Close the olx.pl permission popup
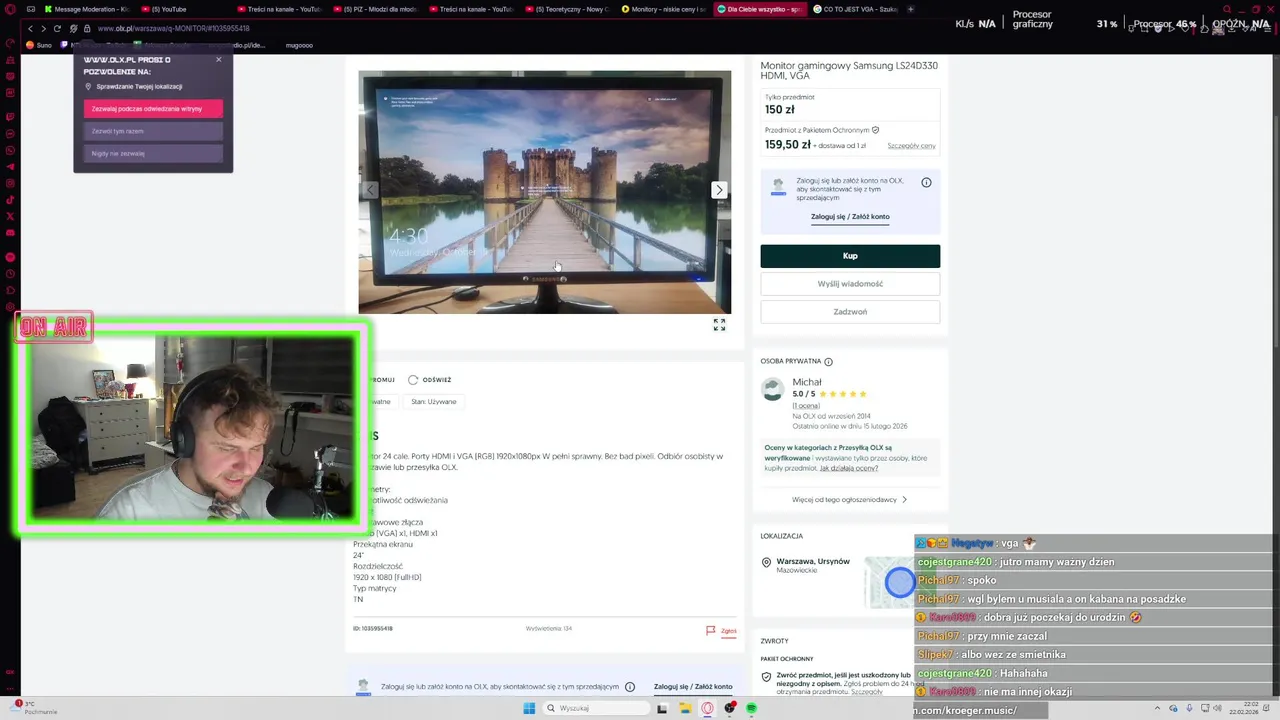The width and height of the screenshot is (1280, 720). [x=219, y=59]
